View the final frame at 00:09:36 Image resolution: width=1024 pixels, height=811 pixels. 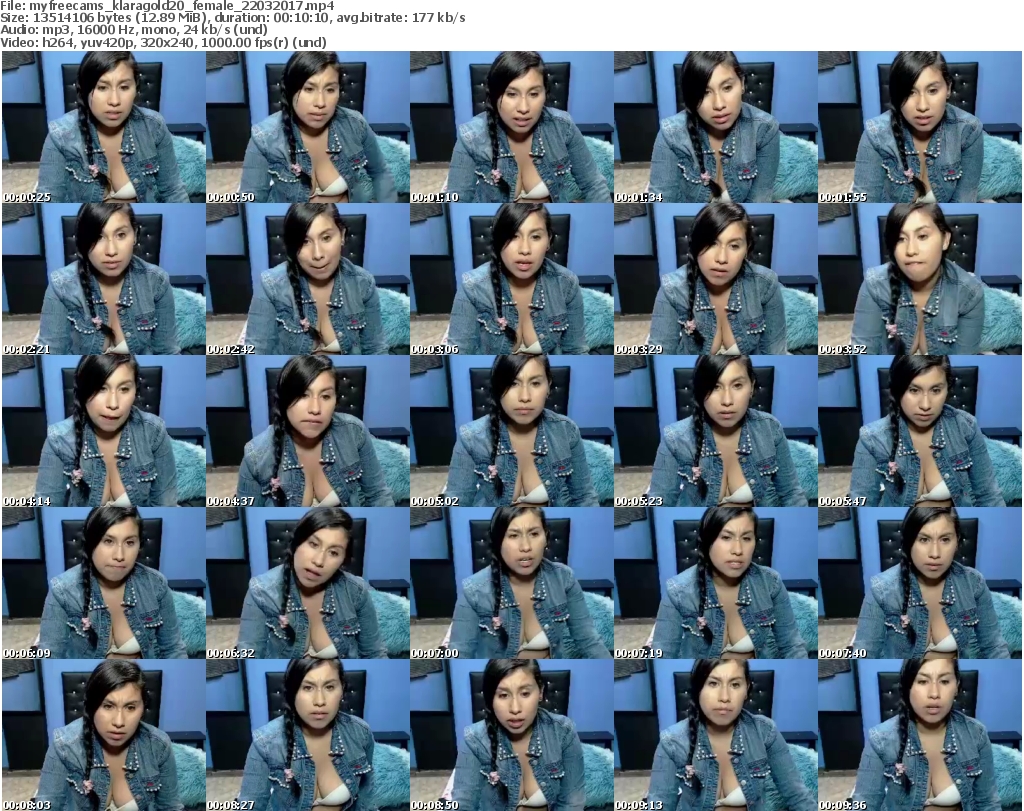(x=920, y=735)
